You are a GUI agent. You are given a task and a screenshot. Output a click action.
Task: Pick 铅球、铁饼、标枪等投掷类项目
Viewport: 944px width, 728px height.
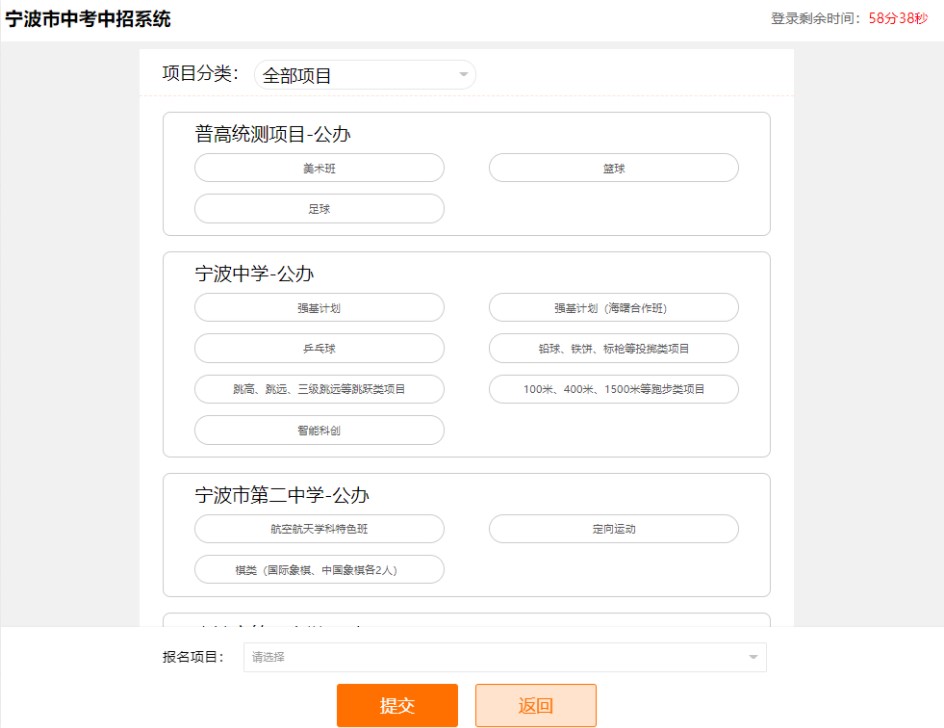(613, 348)
